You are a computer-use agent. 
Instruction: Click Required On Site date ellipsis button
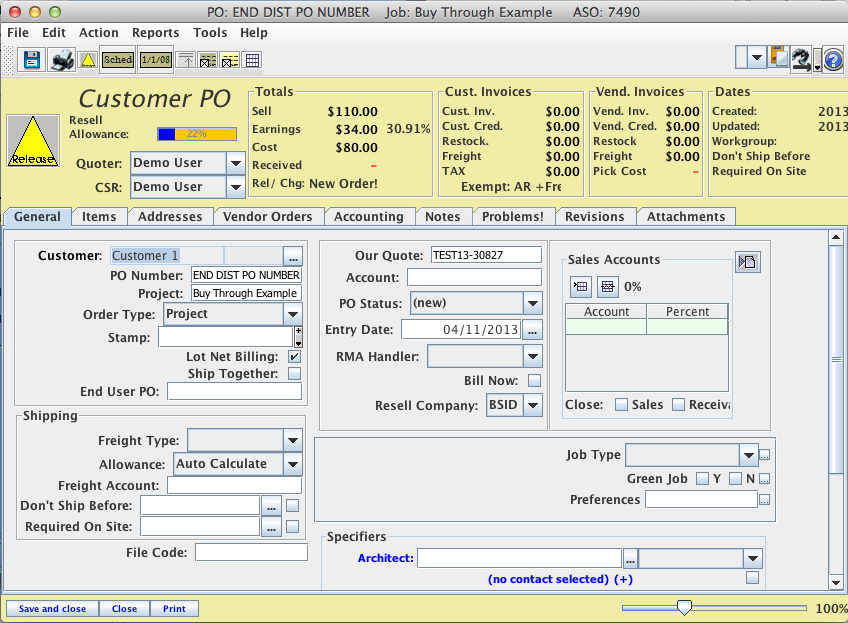coord(271,527)
